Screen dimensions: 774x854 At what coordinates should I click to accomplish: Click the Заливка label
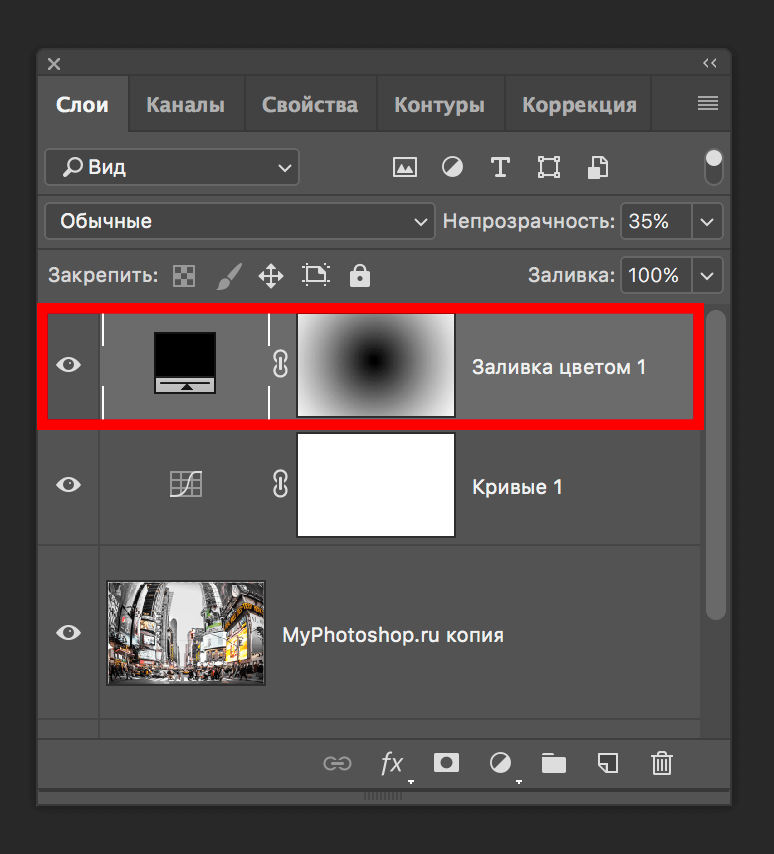[571, 275]
